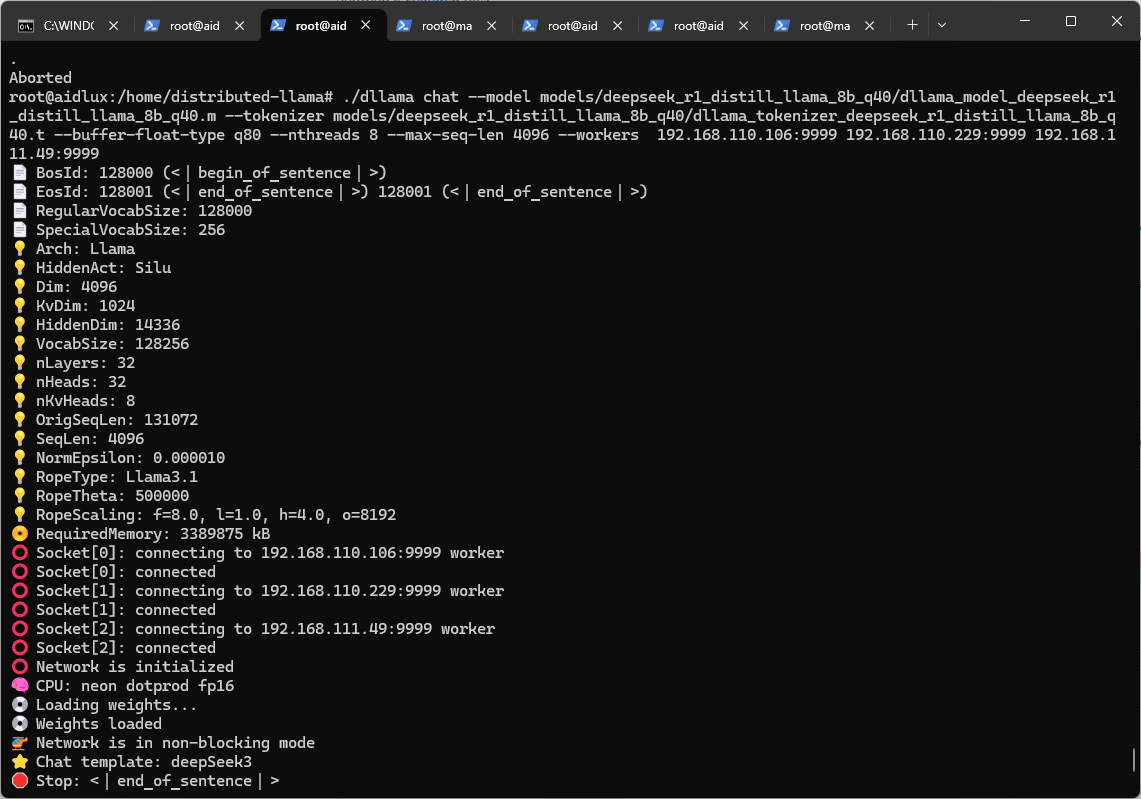This screenshot has width=1141, height=799.
Task: Click the red ring beside Network is initialized
Action: (x=20, y=666)
